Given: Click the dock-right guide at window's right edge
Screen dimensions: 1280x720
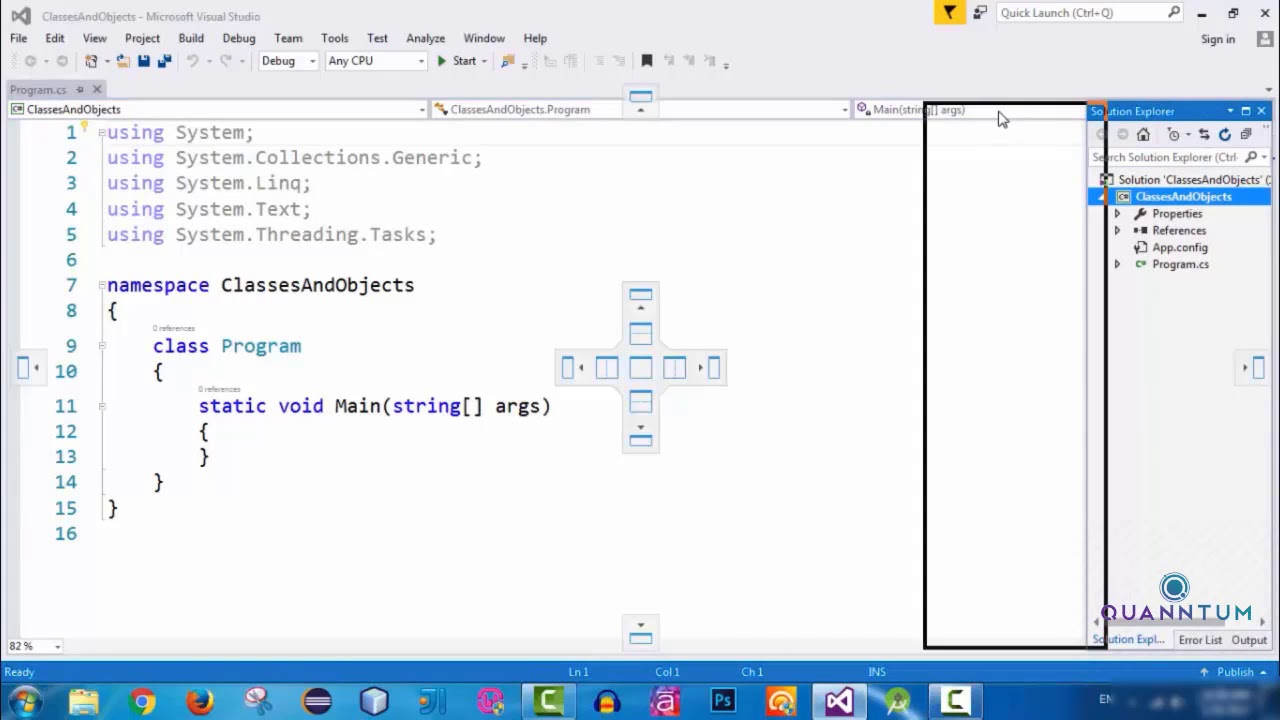Looking at the screenshot, I should (x=1252, y=368).
